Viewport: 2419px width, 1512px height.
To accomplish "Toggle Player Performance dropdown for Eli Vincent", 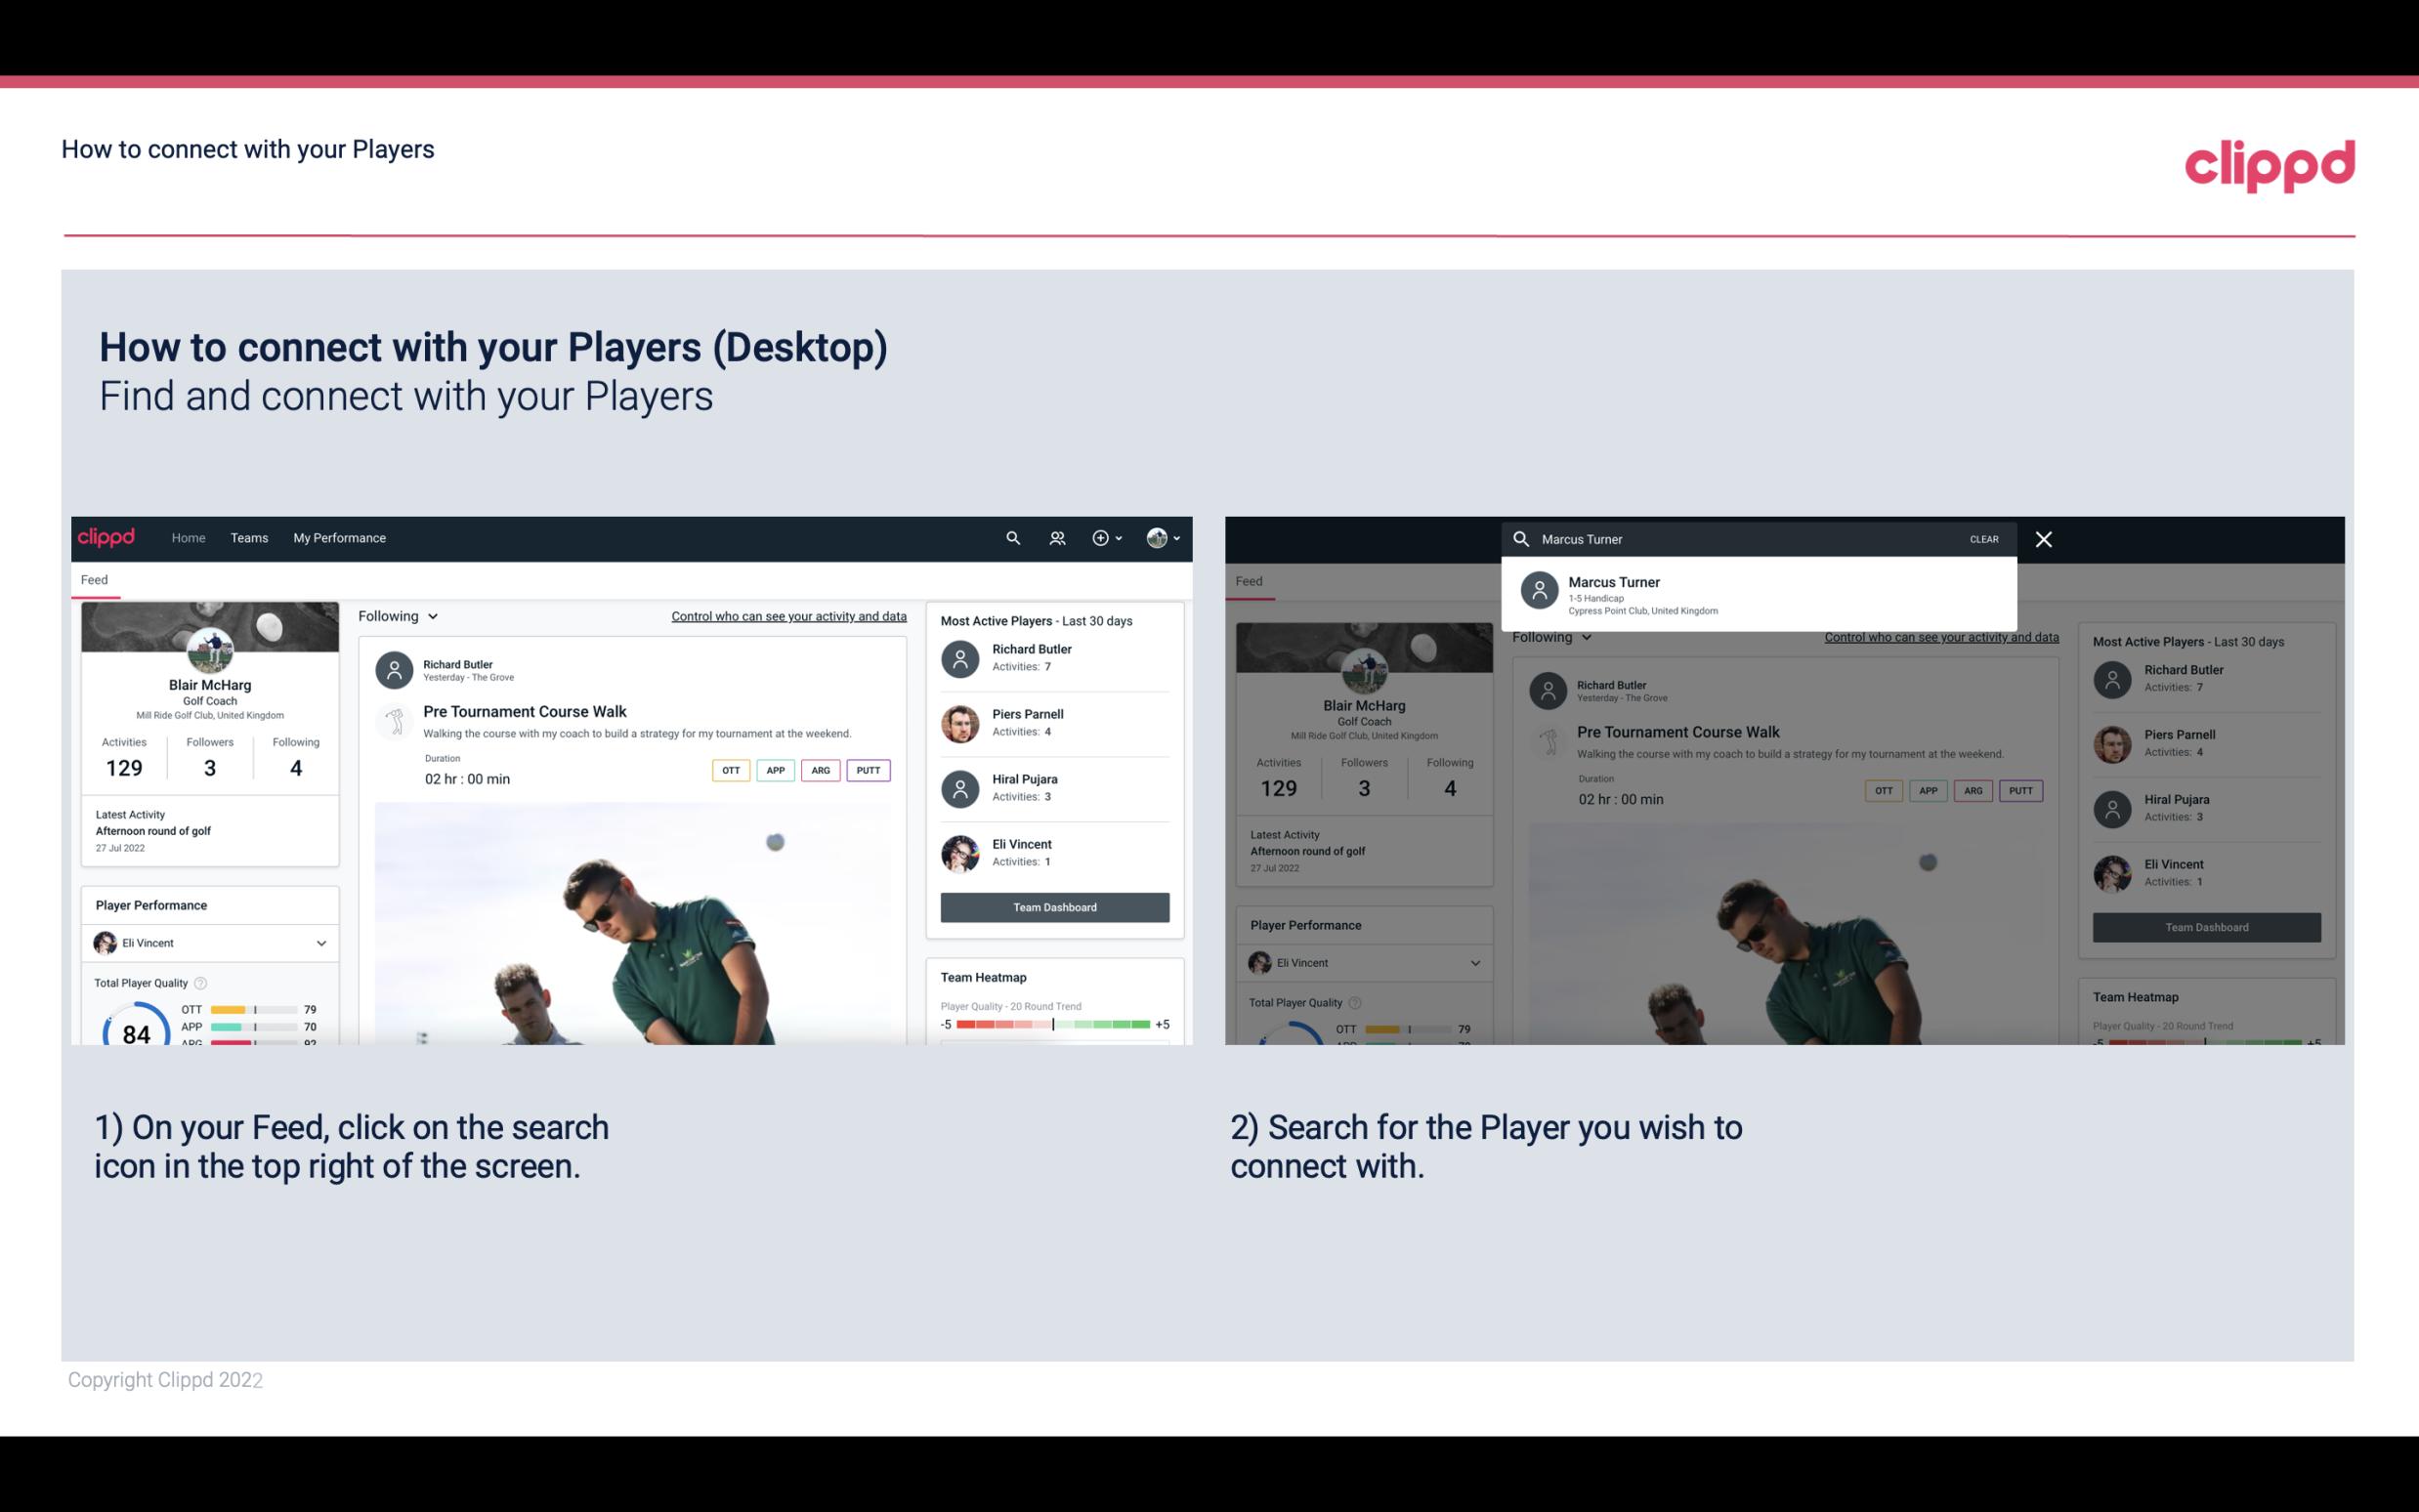I will point(318,943).
